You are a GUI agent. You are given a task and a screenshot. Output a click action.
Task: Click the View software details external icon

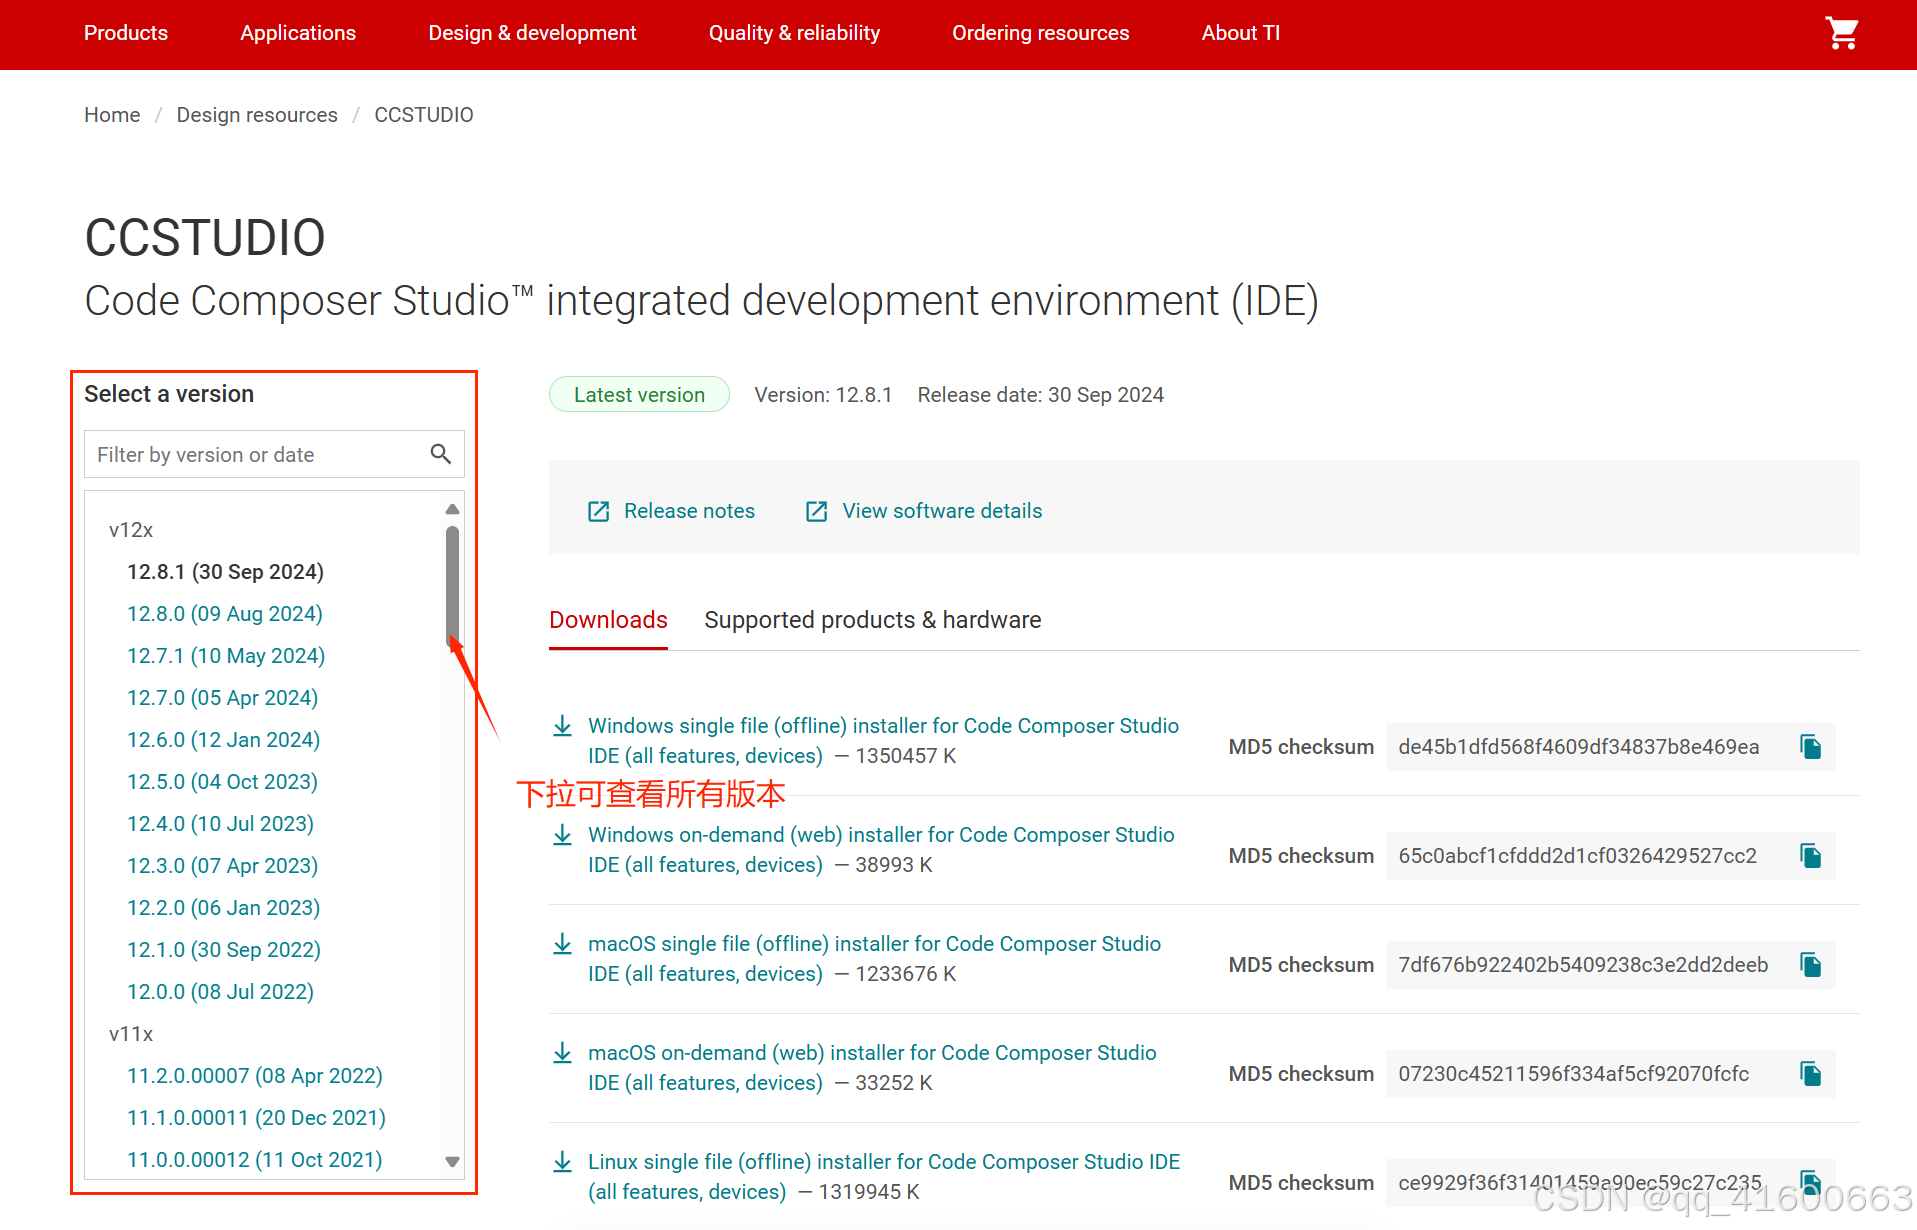pyautogui.click(x=816, y=511)
